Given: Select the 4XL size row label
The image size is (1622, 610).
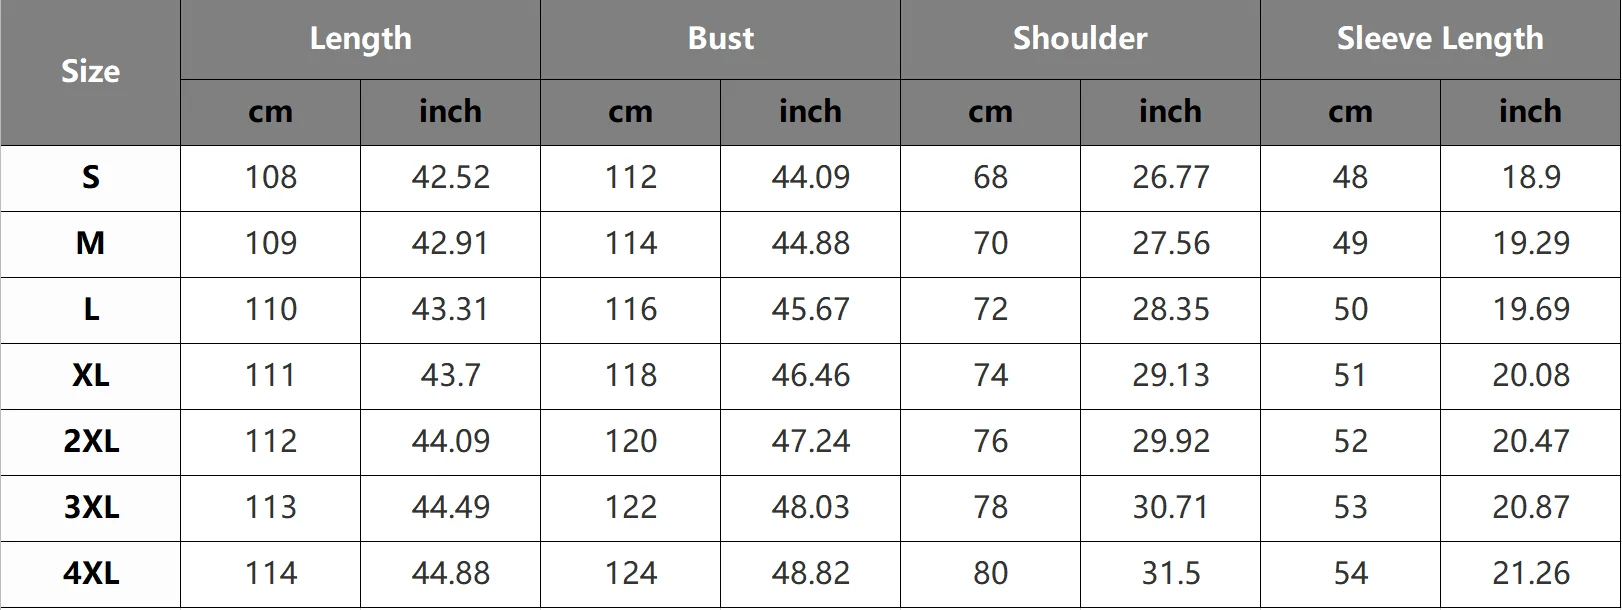Looking at the screenshot, I should pyautogui.click(x=90, y=574).
